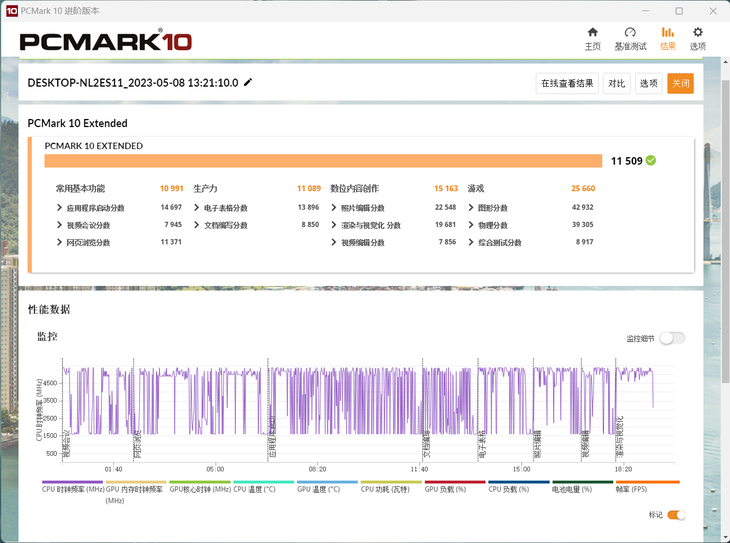
Task: Click the 性能数据 heading
Action: coord(49,310)
